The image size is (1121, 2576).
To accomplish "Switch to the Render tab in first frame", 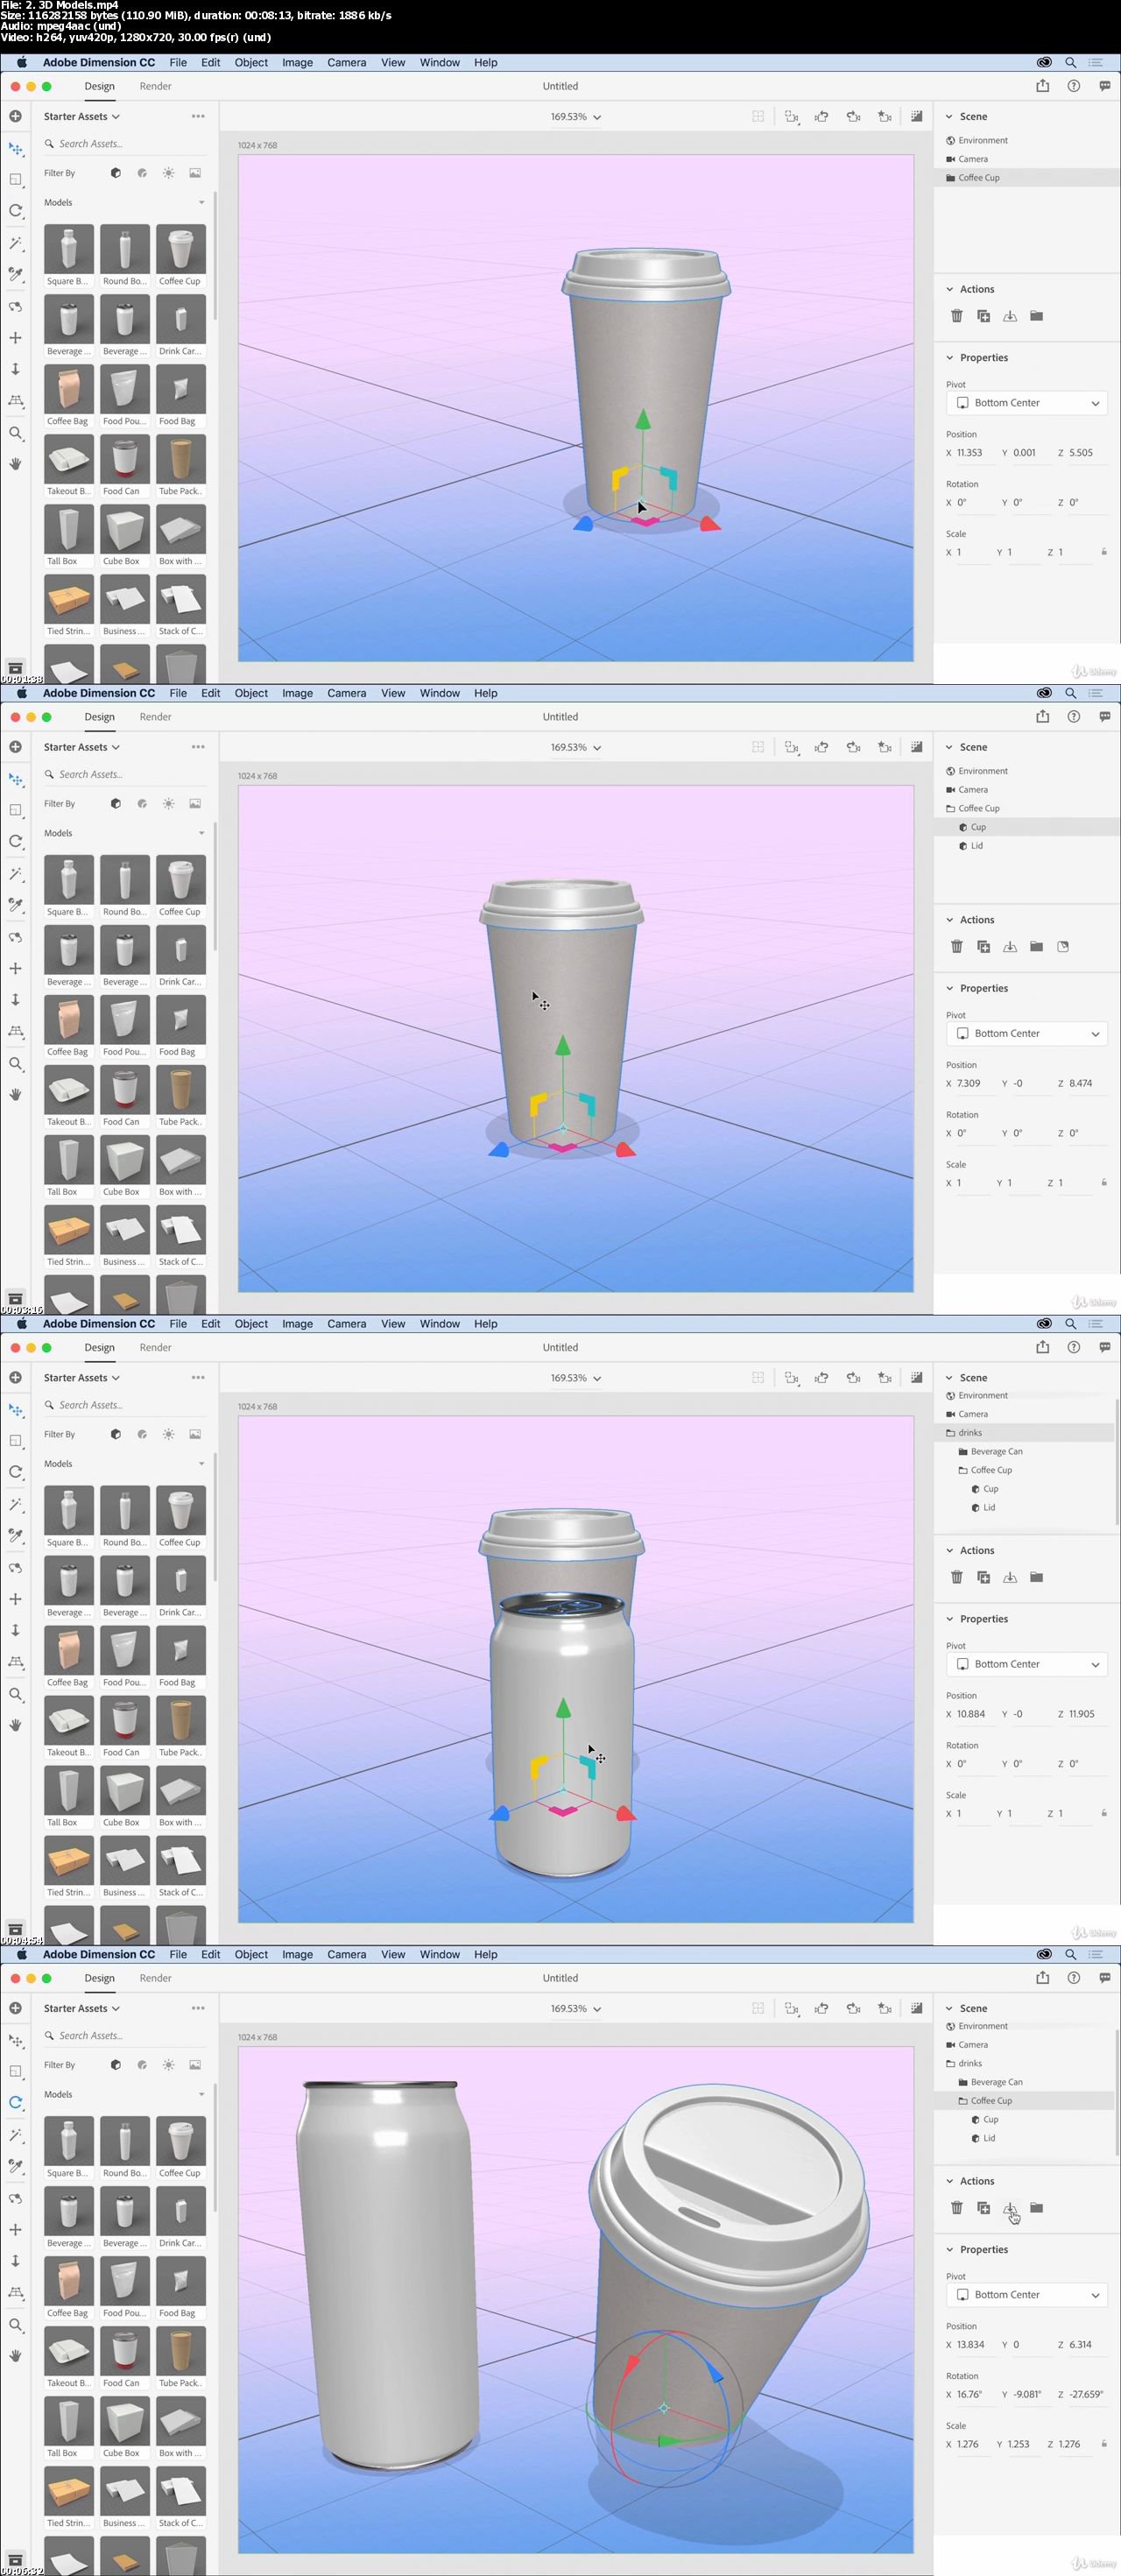I will click(x=155, y=86).
